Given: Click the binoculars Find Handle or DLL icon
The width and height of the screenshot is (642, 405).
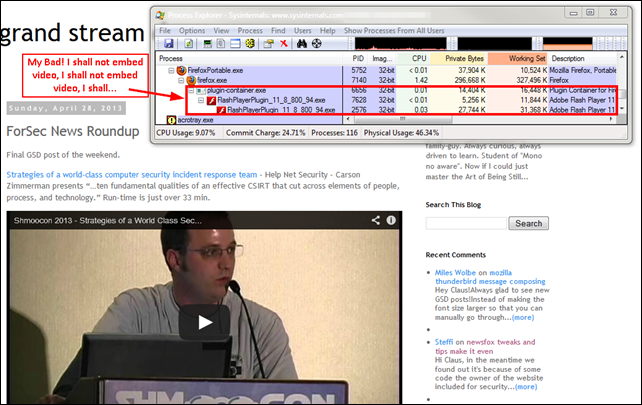Looking at the screenshot, I should 302,43.
